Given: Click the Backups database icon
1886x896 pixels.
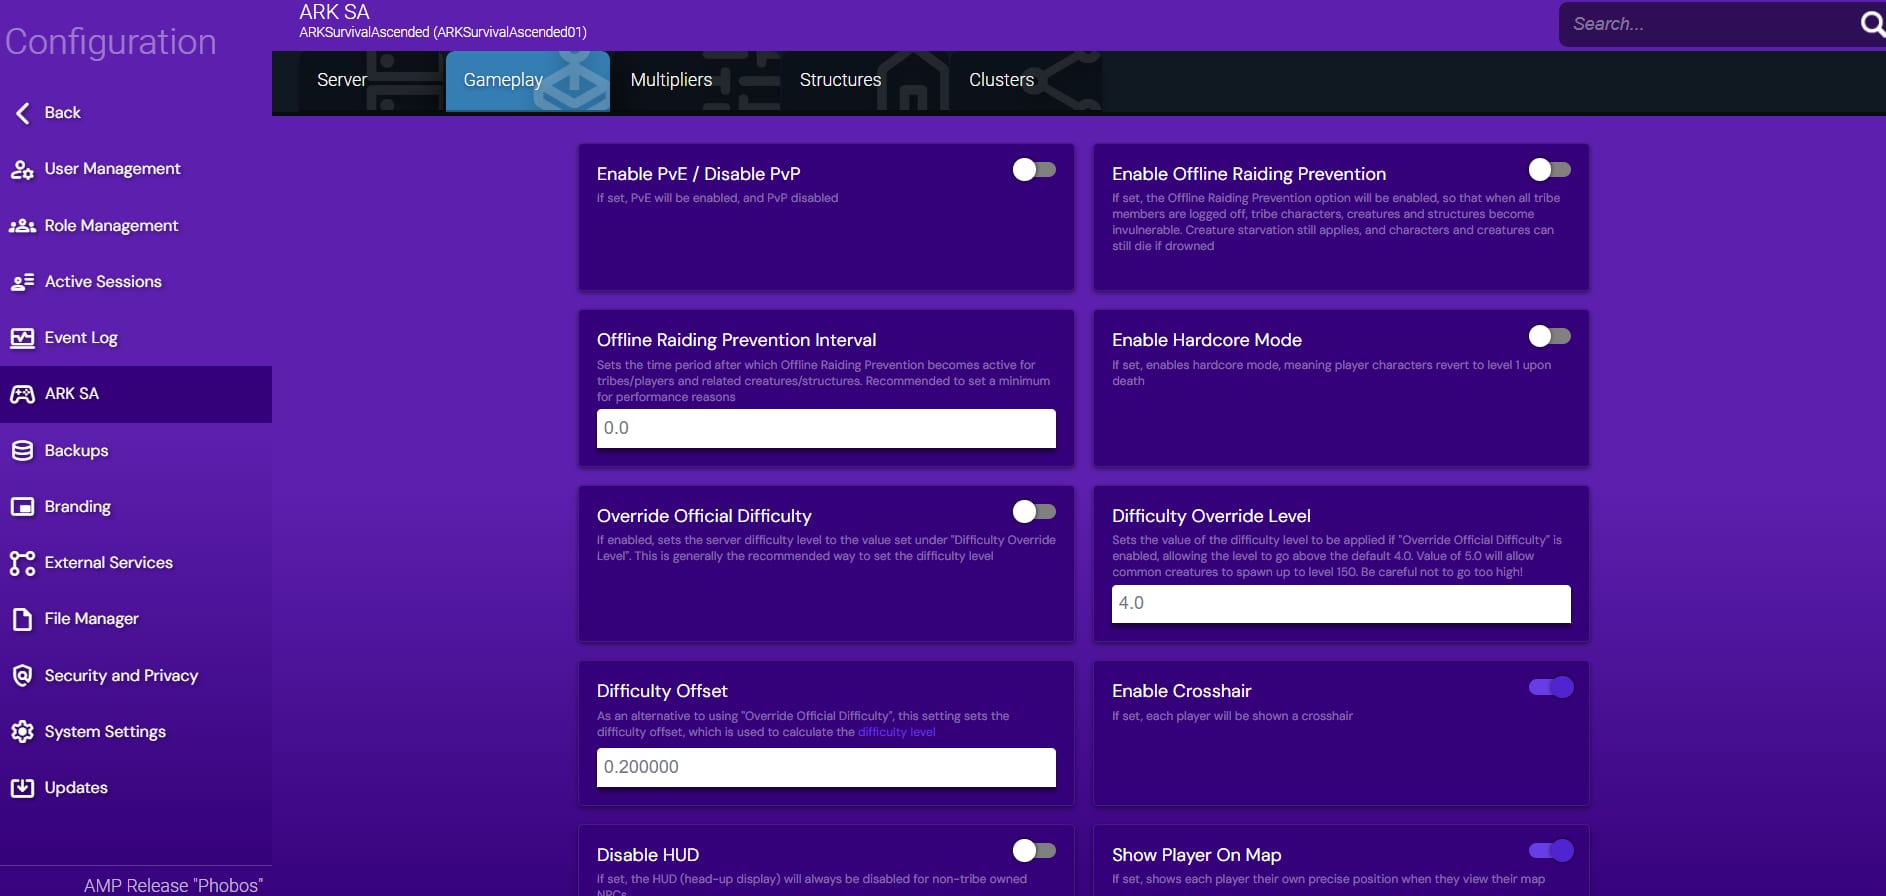Looking at the screenshot, I should 22,451.
